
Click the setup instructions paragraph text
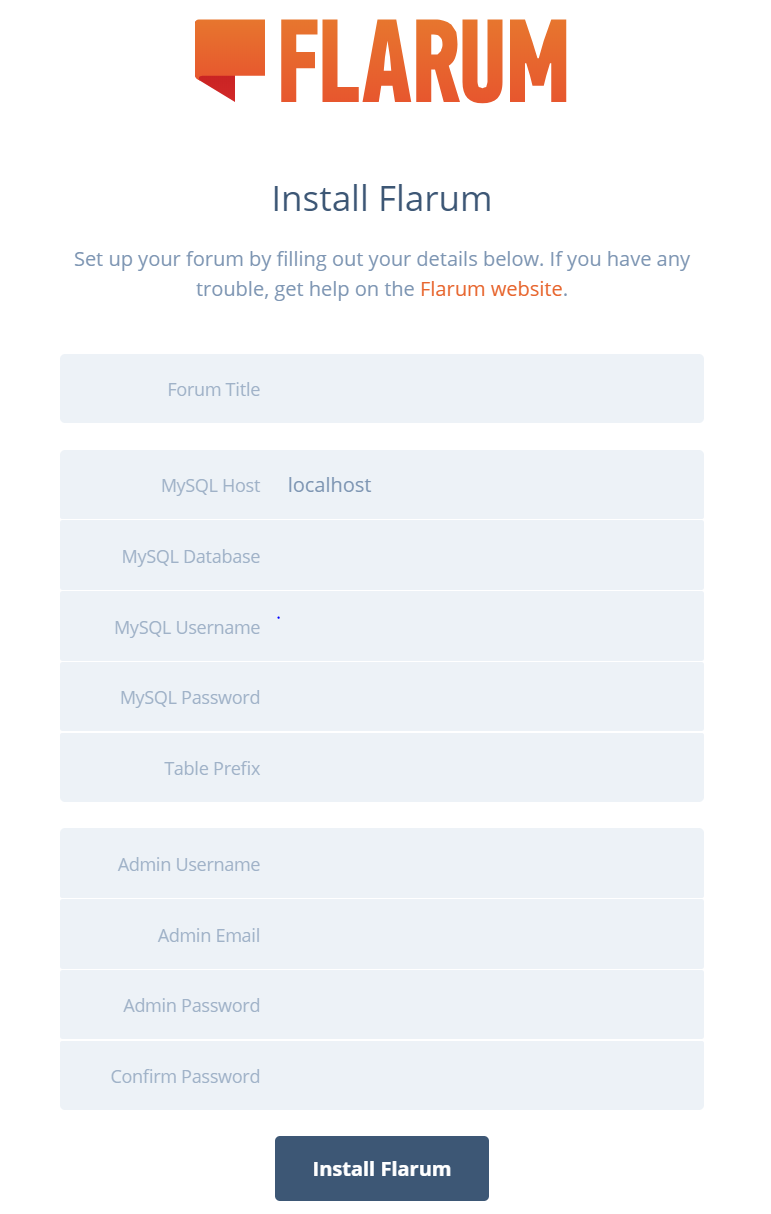point(382,260)
